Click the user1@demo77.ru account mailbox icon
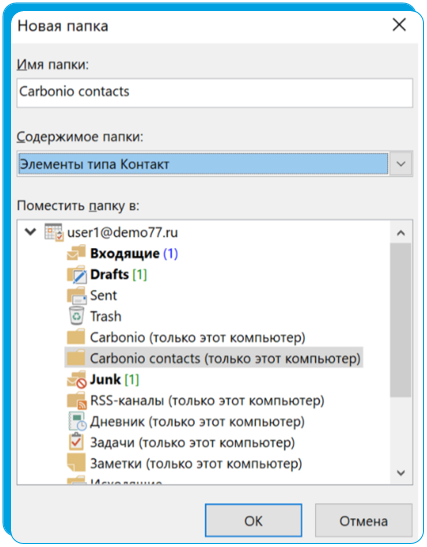Image resolution: width=427 pixels, height=547 pixels. (54, 232)
